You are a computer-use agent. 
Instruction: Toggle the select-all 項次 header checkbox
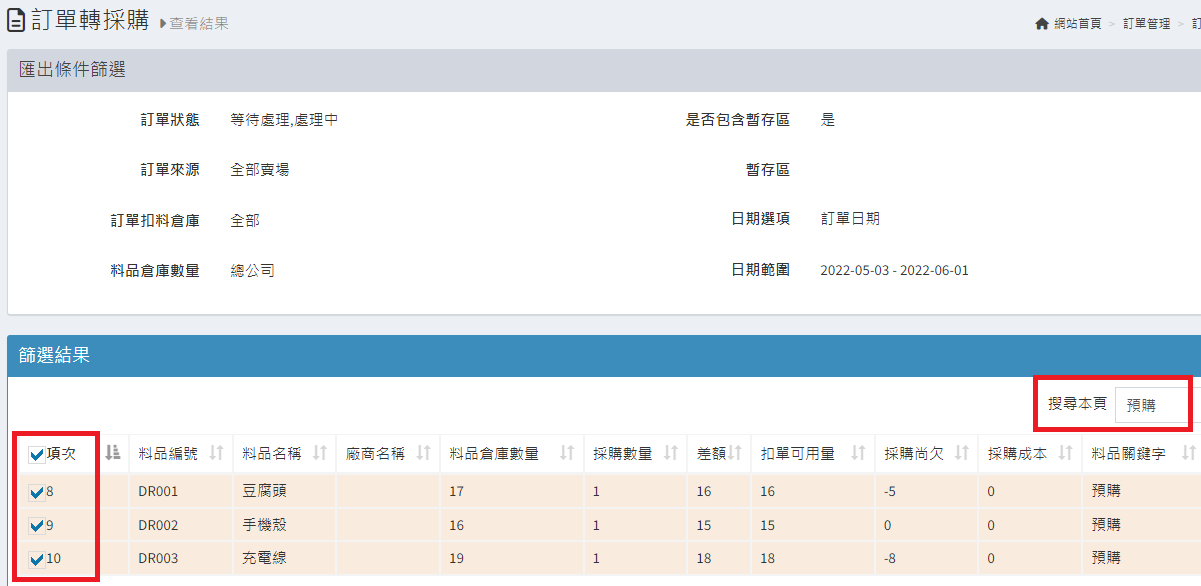[37, 455]
